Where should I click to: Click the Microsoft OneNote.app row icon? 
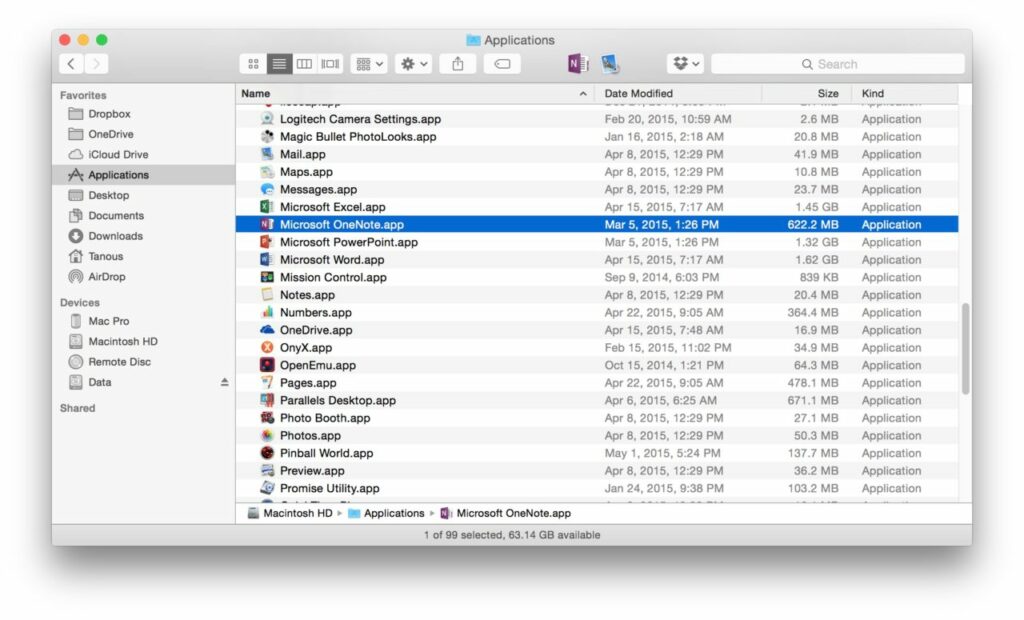pyautogui.click(x=266, y=224)
